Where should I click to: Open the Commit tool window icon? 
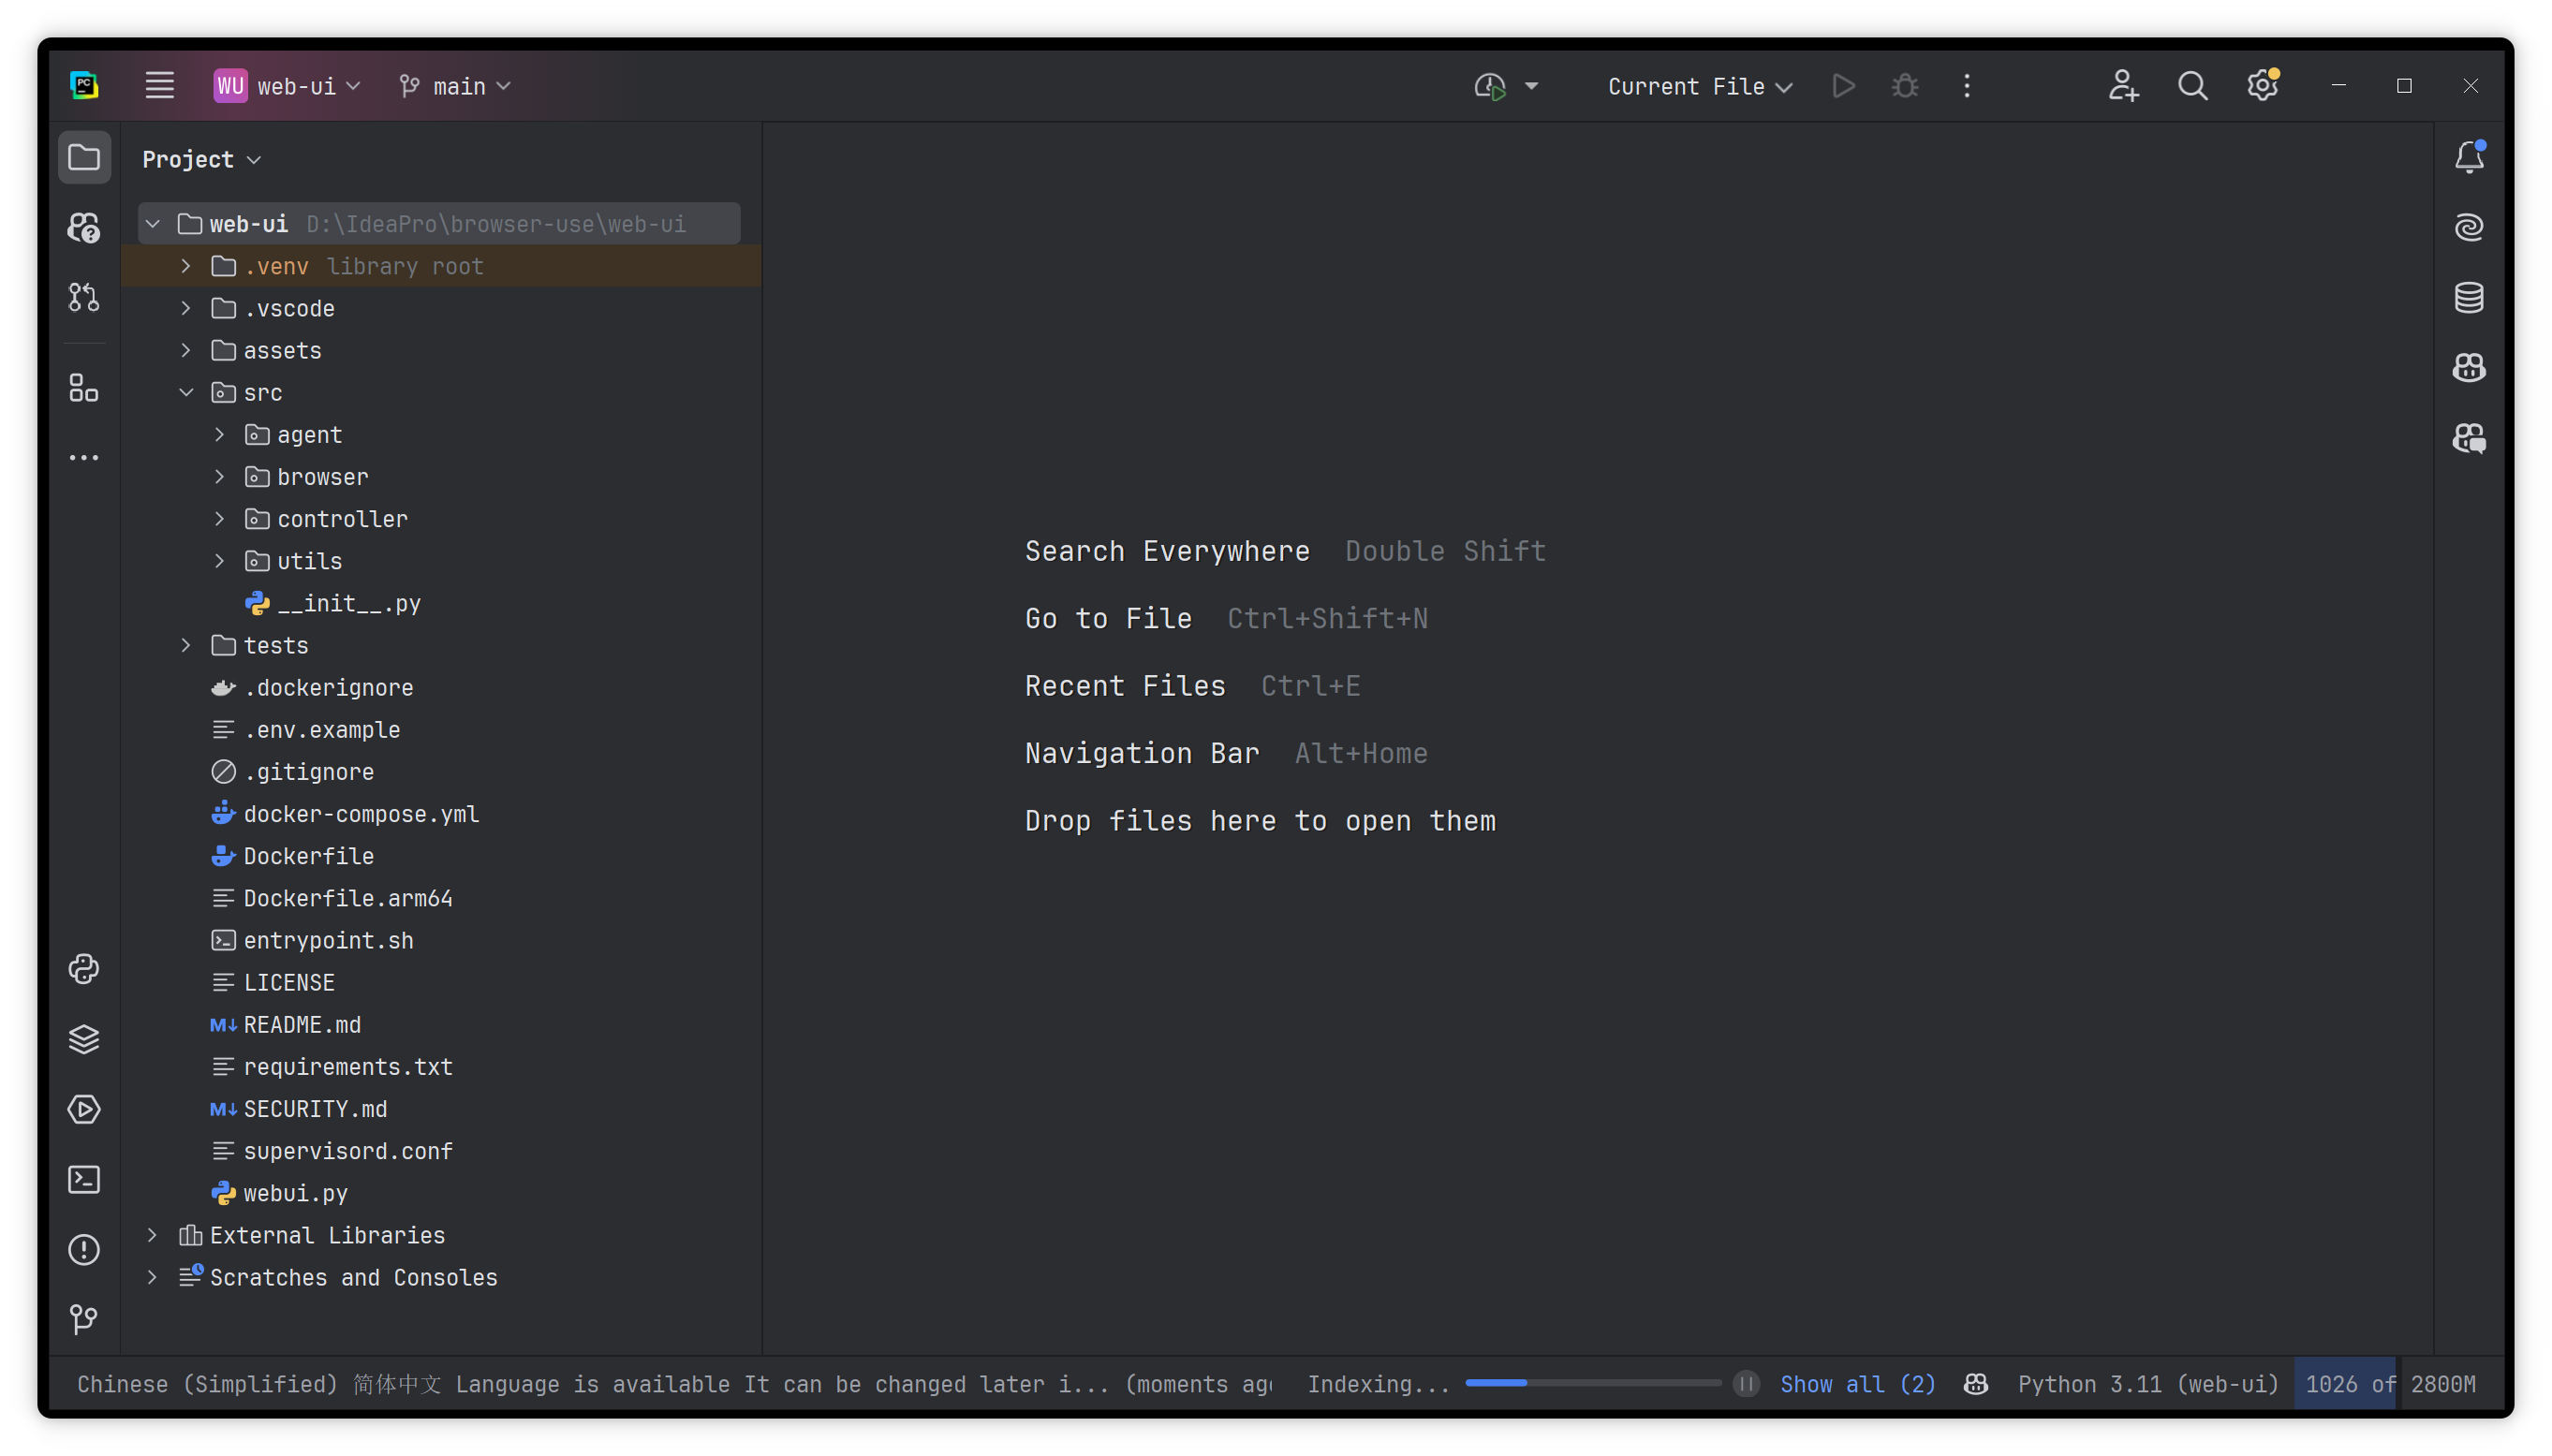pyautogui.click(x=84, y=297)
